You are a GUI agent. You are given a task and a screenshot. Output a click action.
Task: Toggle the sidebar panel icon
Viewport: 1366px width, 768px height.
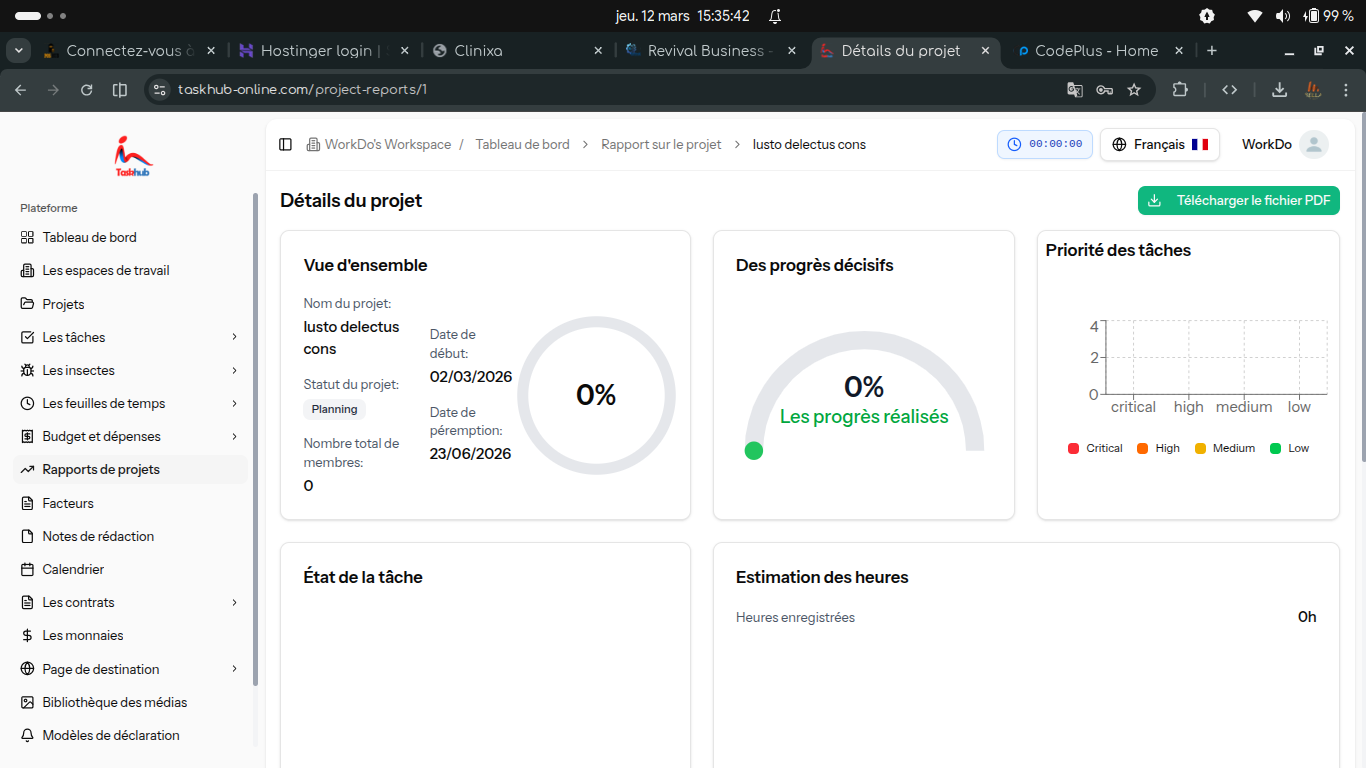[285, 145]
